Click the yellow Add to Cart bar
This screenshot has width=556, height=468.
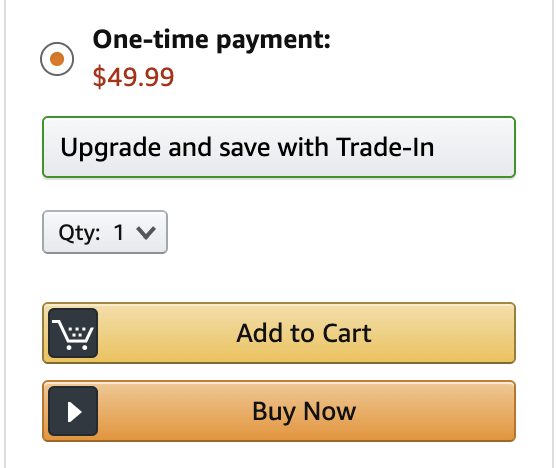[x=279, y=333]
